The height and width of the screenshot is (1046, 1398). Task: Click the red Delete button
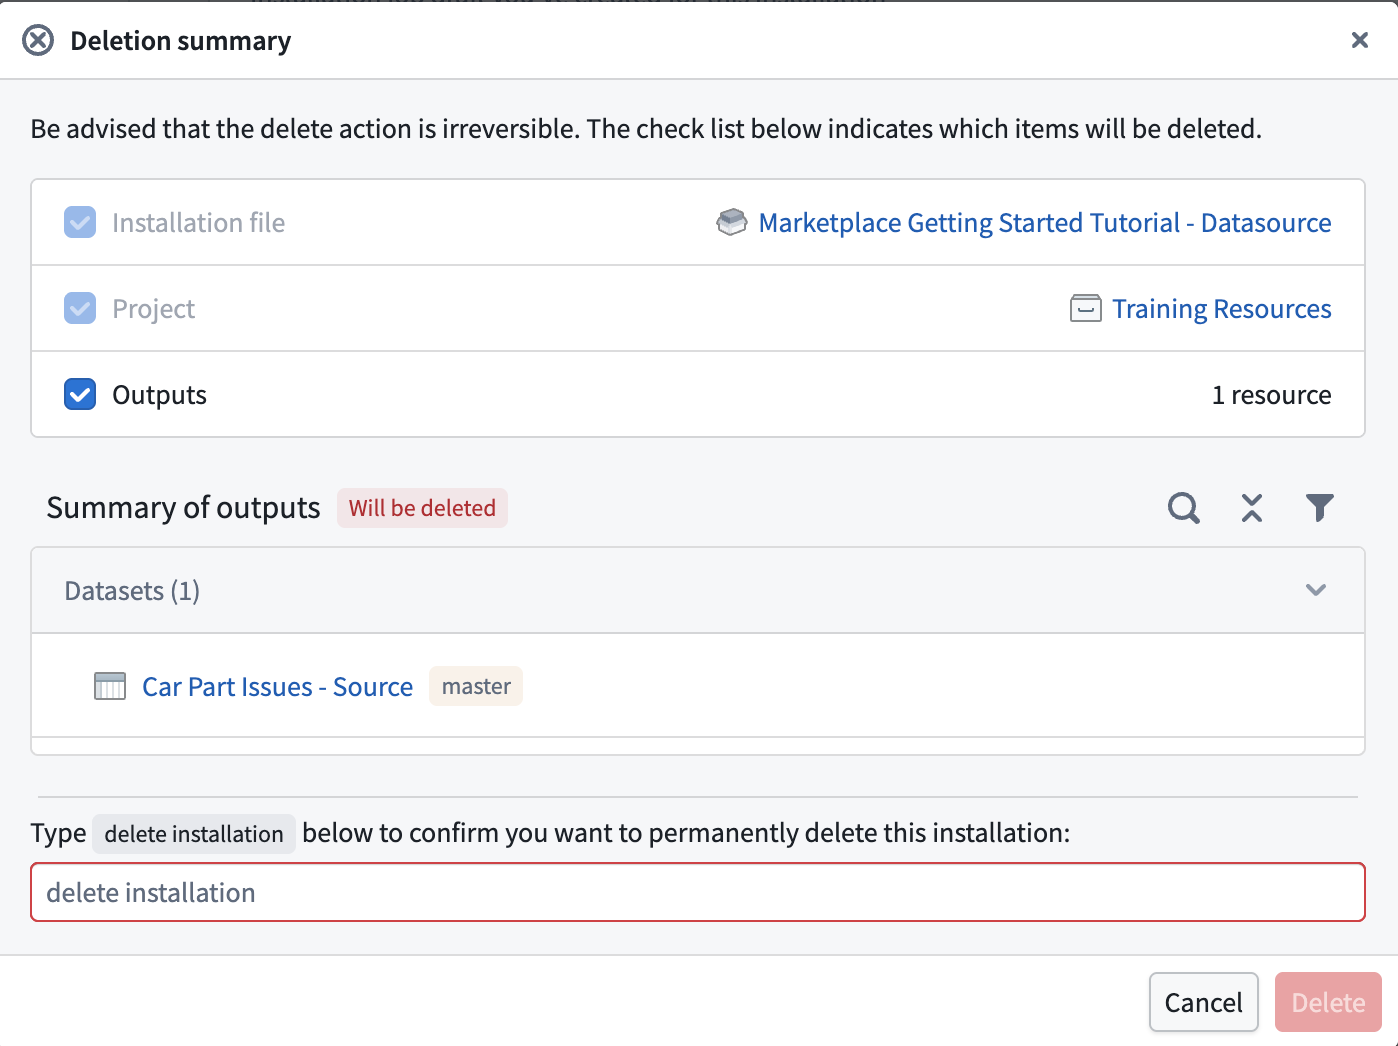click(x=1328, y=1002)
